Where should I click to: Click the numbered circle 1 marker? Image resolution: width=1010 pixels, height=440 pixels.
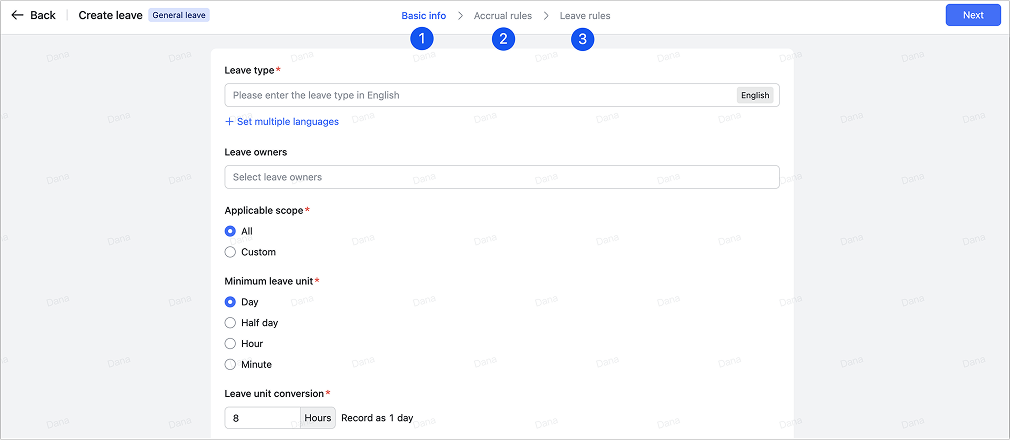click(x=421, y=39)
